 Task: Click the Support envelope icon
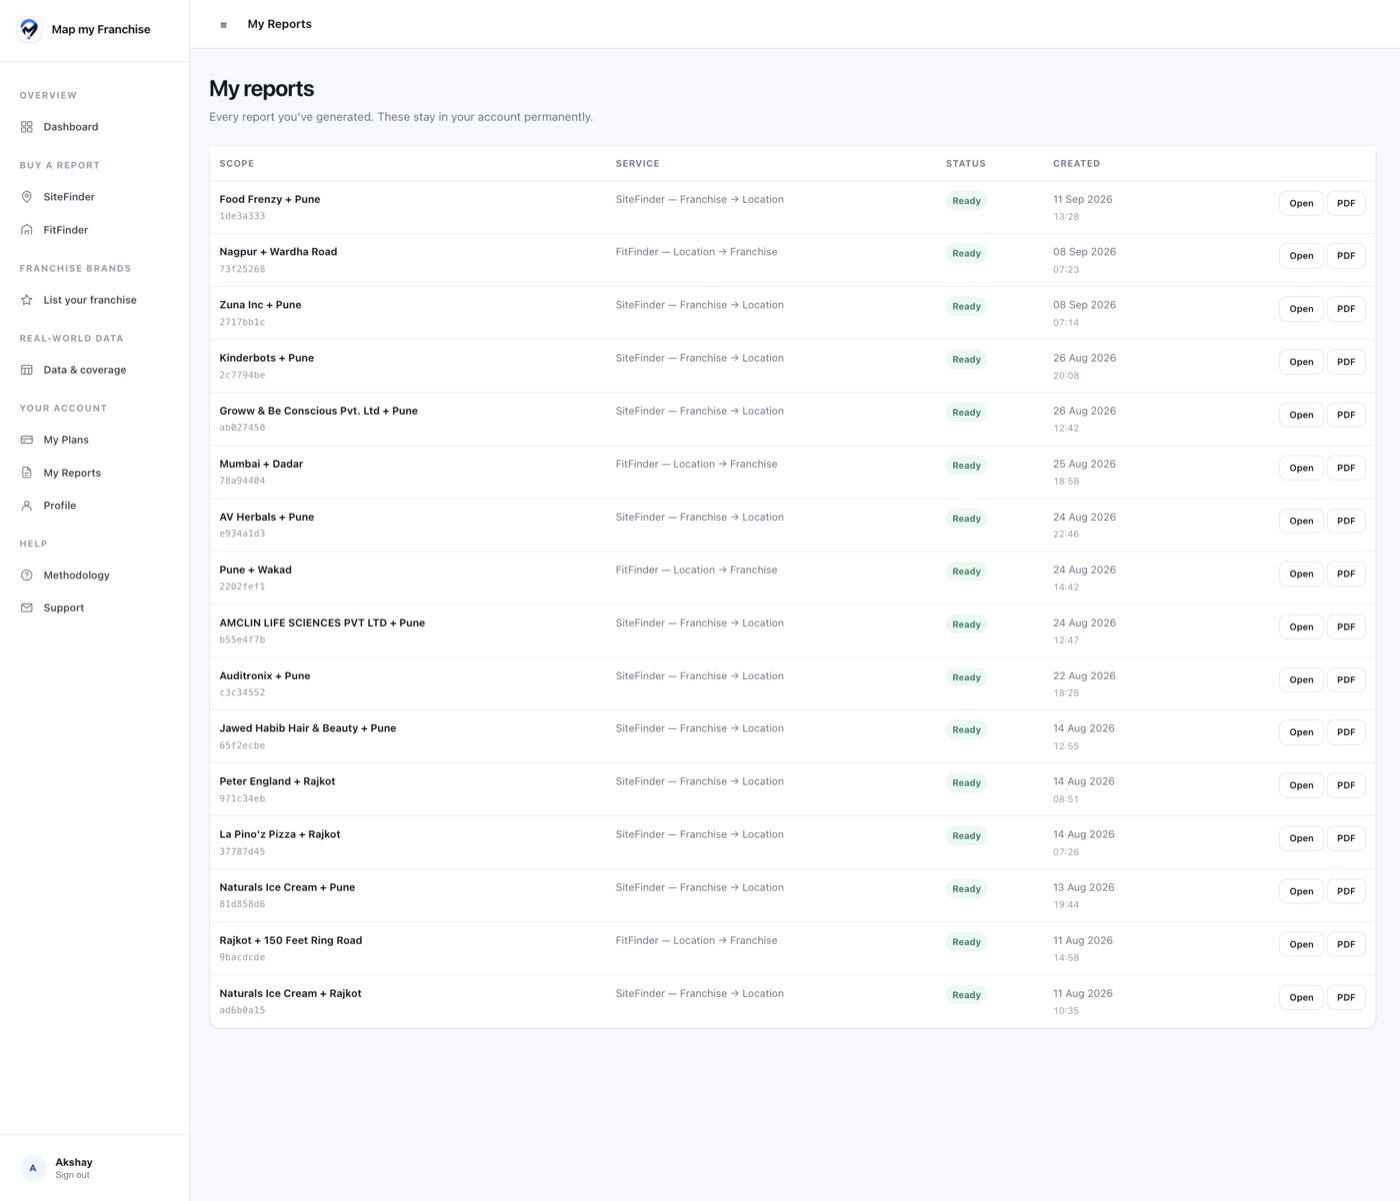click(27, 608)
